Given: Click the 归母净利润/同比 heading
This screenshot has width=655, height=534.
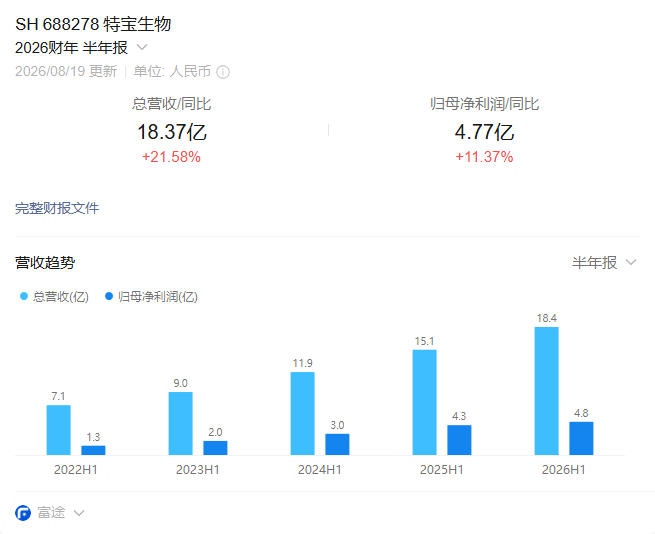Looking at the screenshot, I should point(485,104).
